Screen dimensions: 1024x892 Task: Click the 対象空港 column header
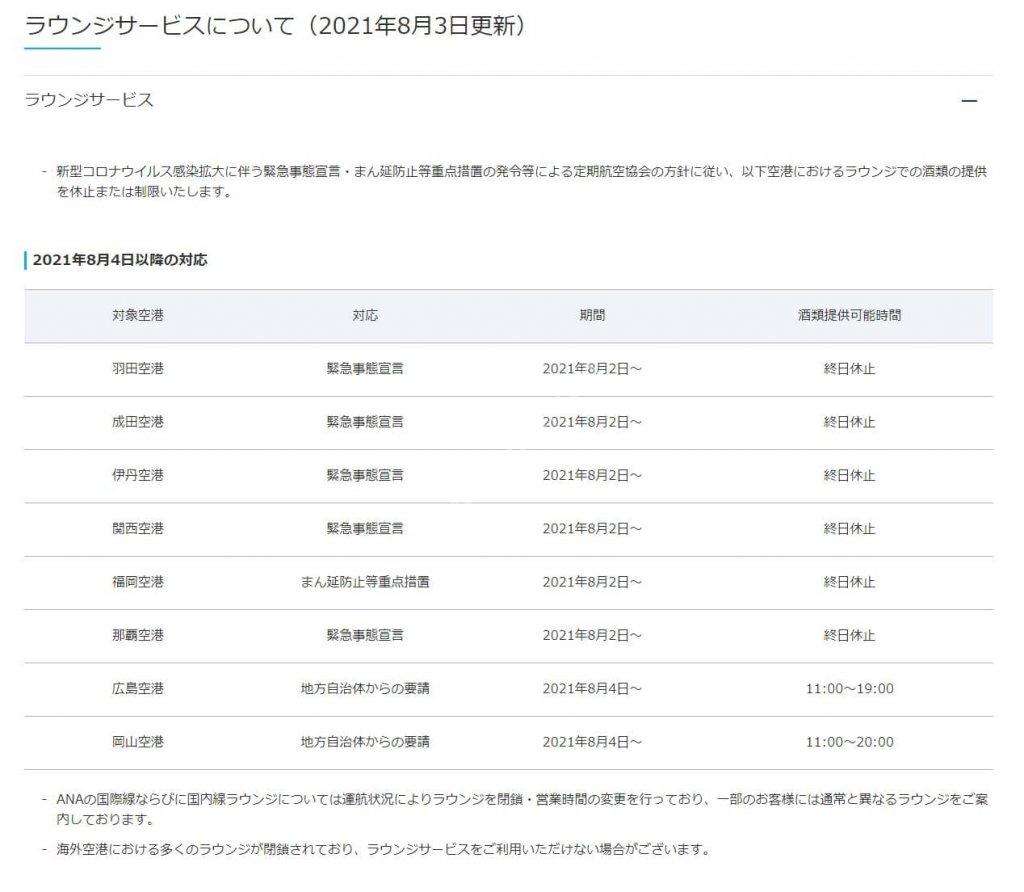(138, 315)
